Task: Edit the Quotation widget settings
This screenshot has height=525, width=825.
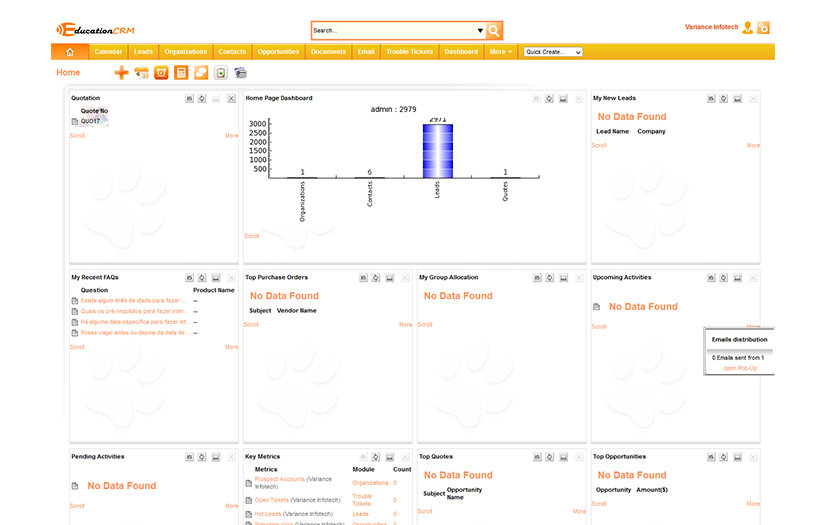Action: tap(189, 98)
